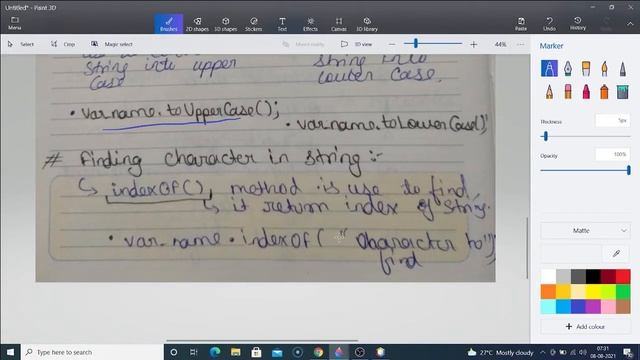Click the 44% zoom value field
640x360 pixels.
[500, 44]
